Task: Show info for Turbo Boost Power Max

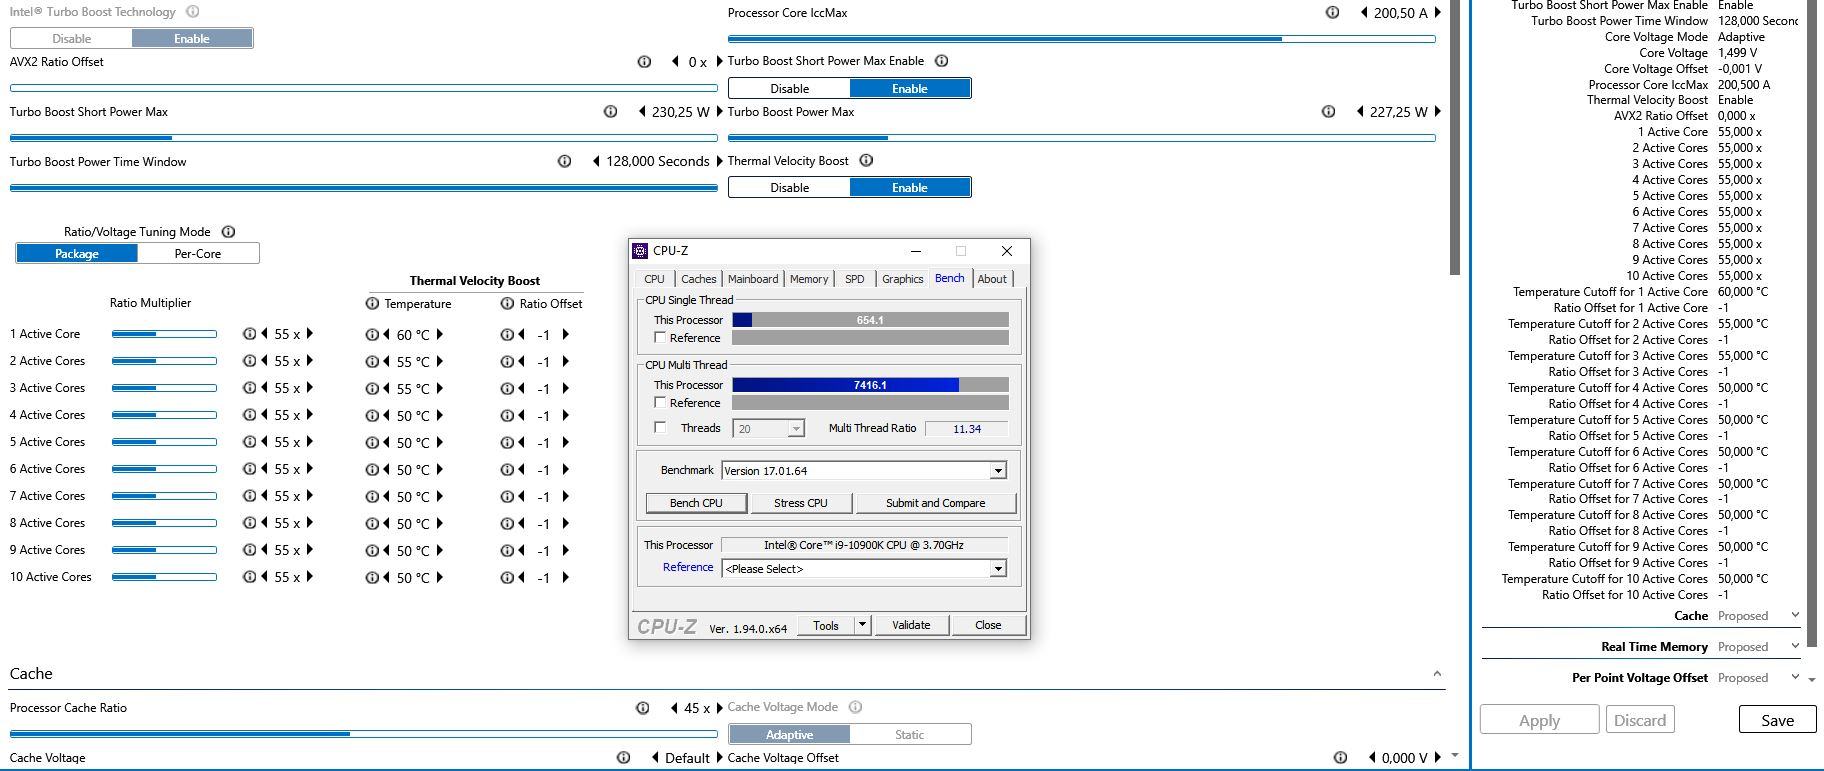Action: (1328, 112)
